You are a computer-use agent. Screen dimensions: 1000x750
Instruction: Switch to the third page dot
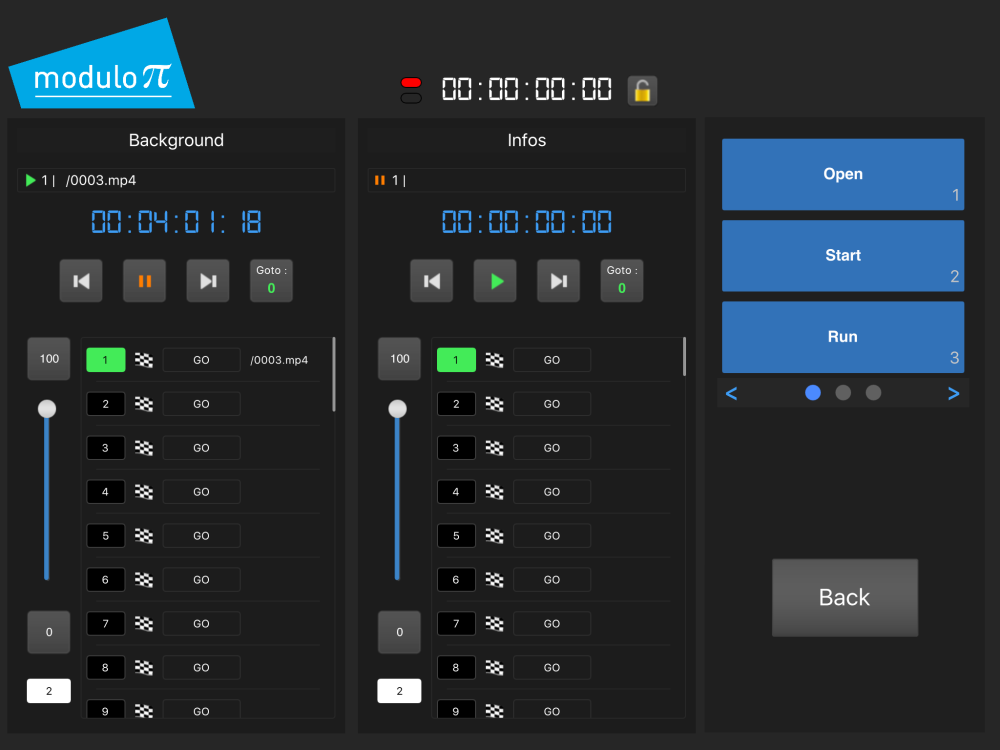(873, 393)
